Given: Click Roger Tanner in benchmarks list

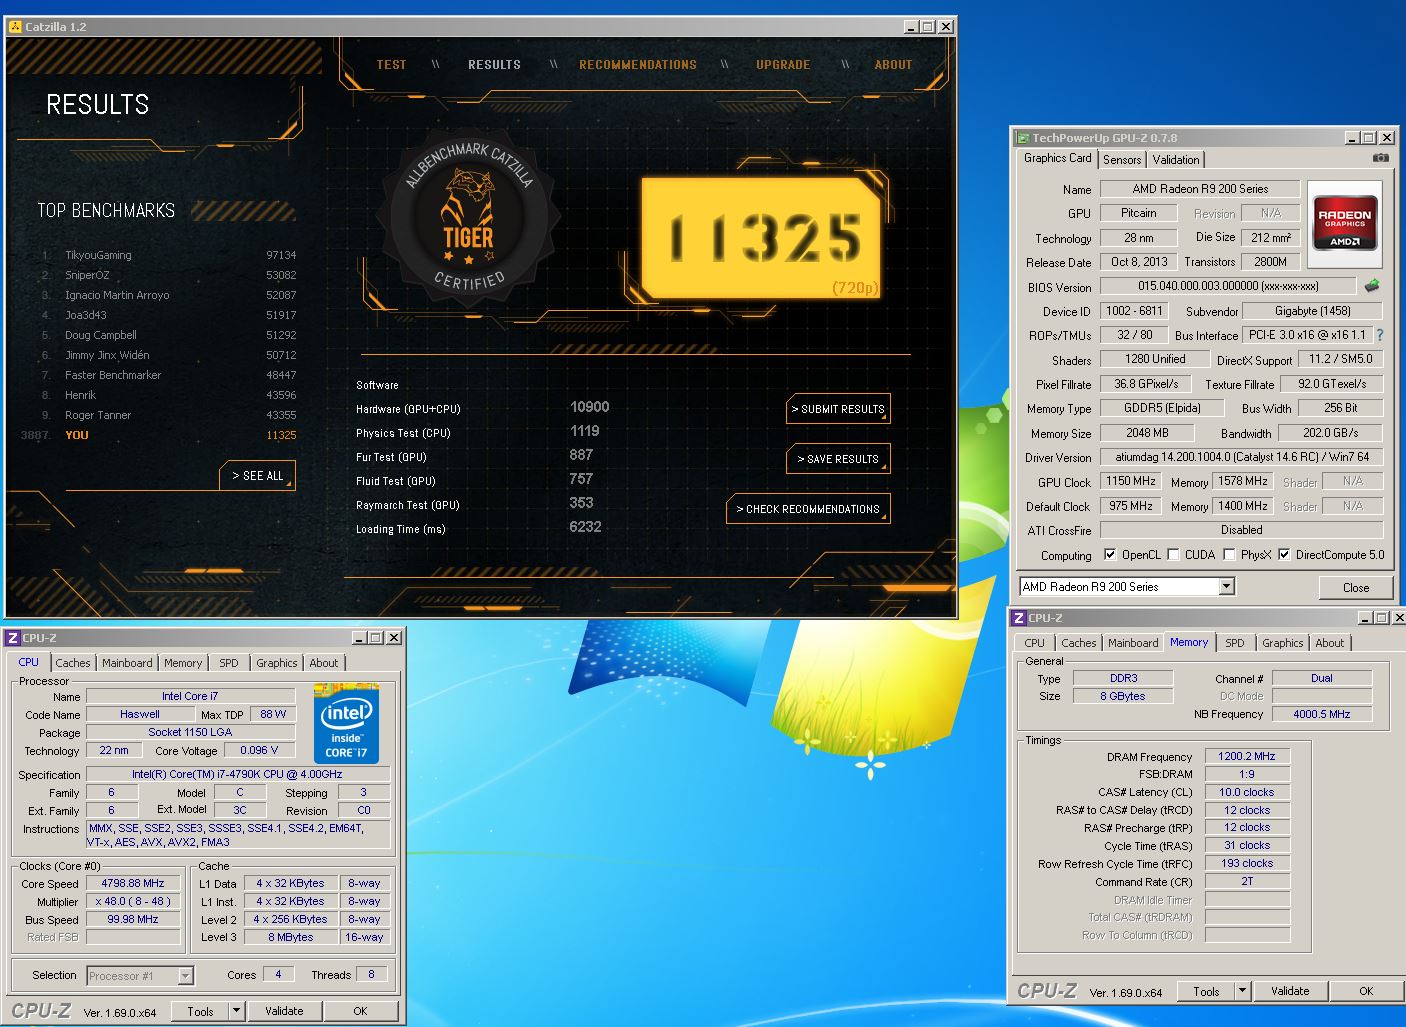Looking at the screenshot, I should click(98, 415).
